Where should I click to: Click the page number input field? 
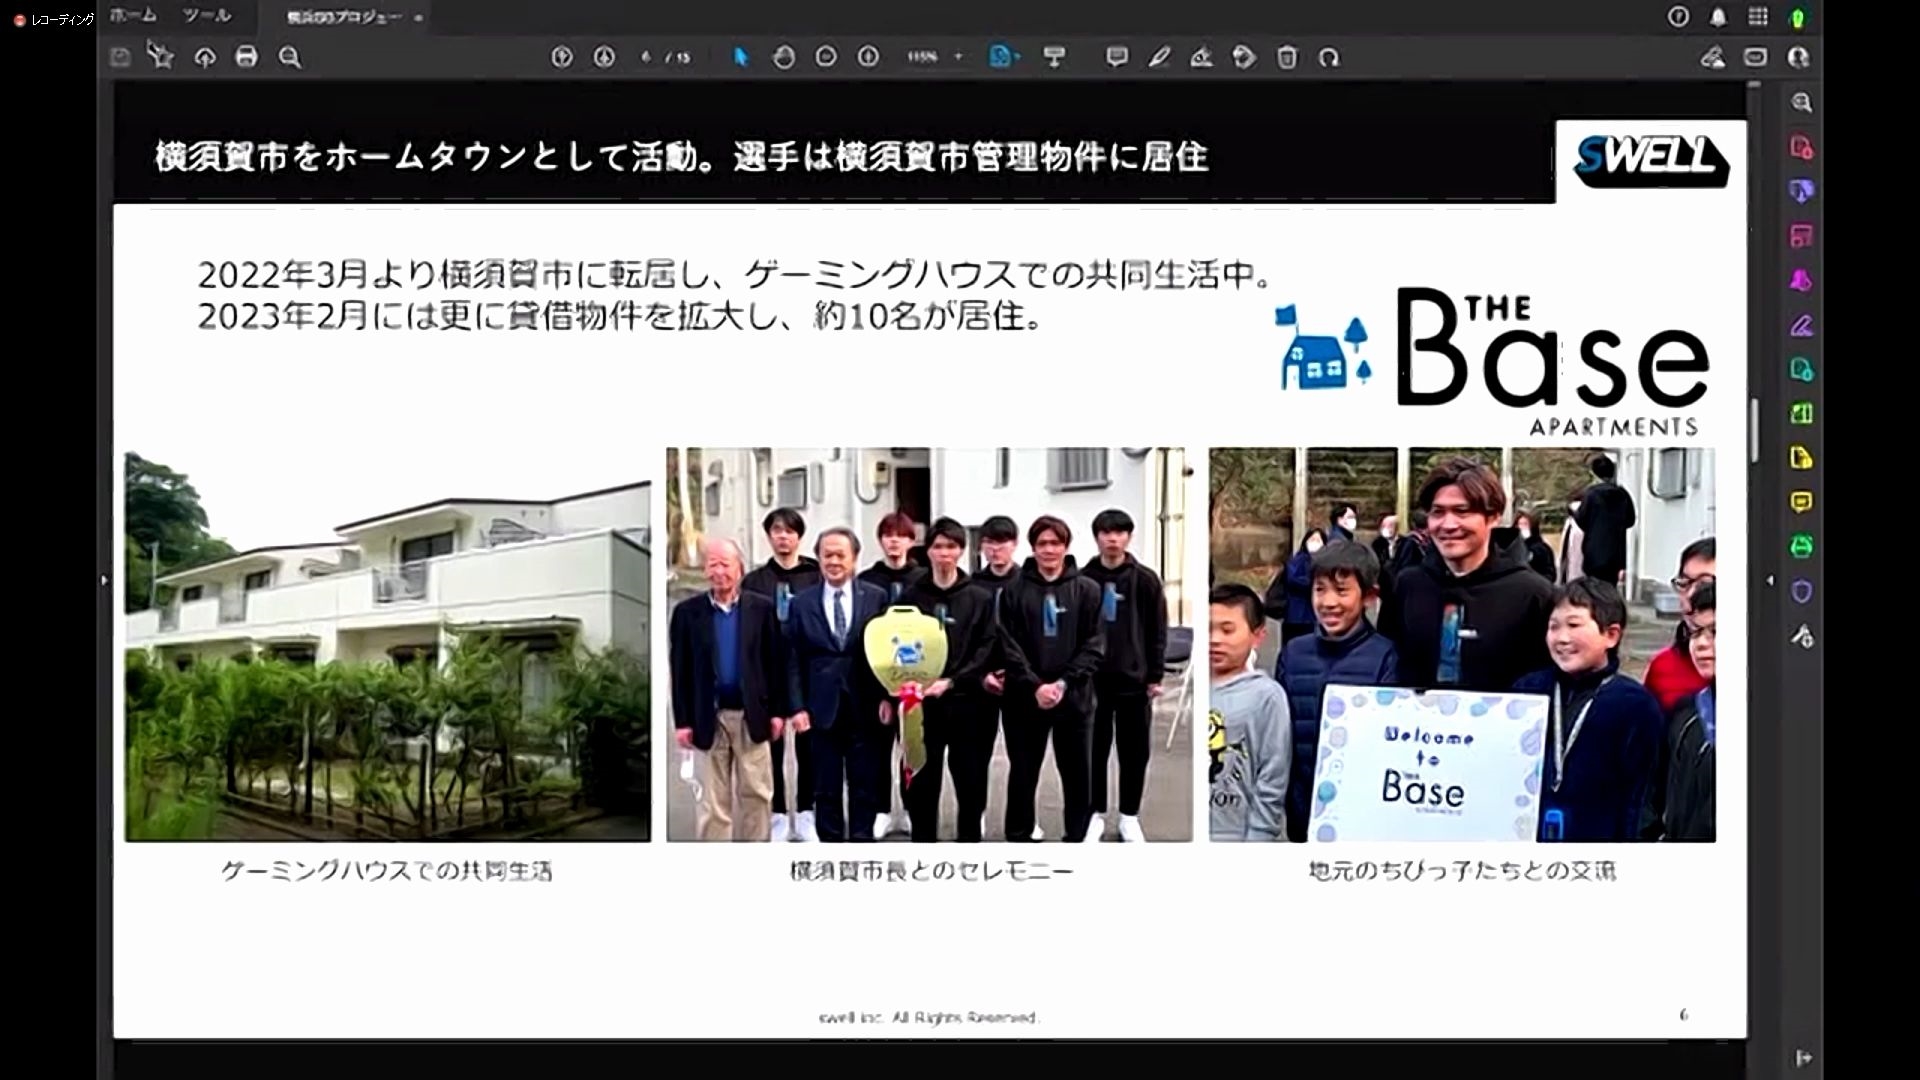pyautogui.click(x=648, y=57)
